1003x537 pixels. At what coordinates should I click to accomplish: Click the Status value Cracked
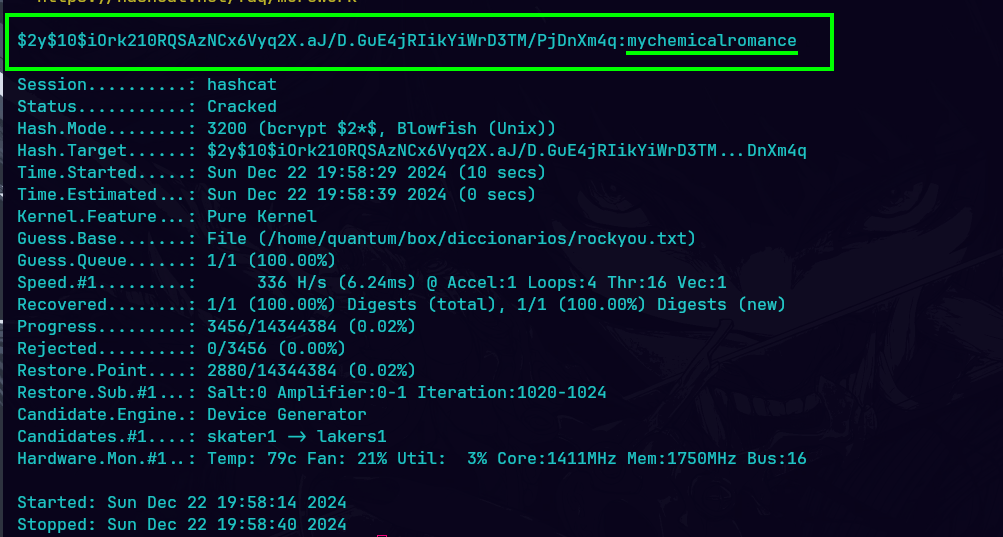pos(242,106)
